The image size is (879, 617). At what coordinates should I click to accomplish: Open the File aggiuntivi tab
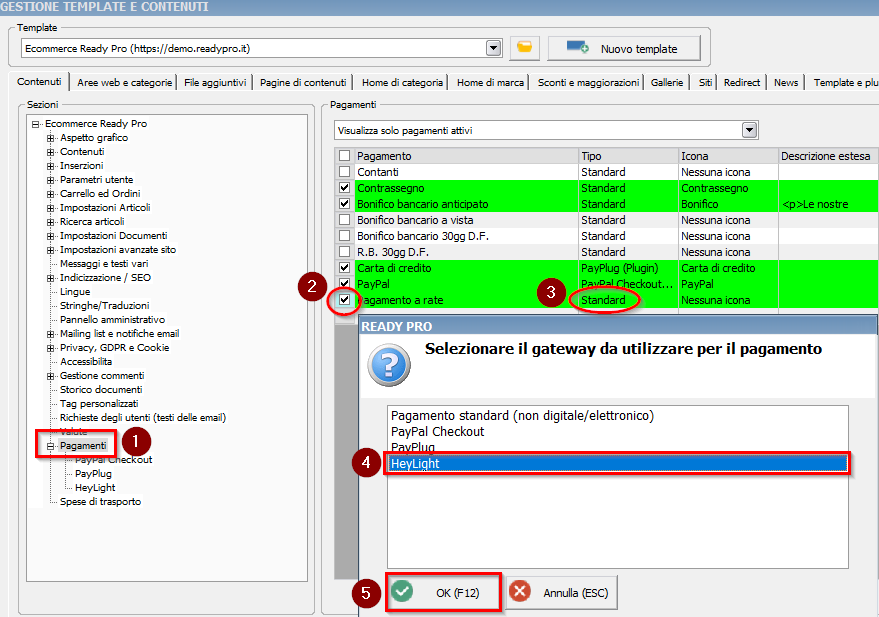(x=215, y=82)
